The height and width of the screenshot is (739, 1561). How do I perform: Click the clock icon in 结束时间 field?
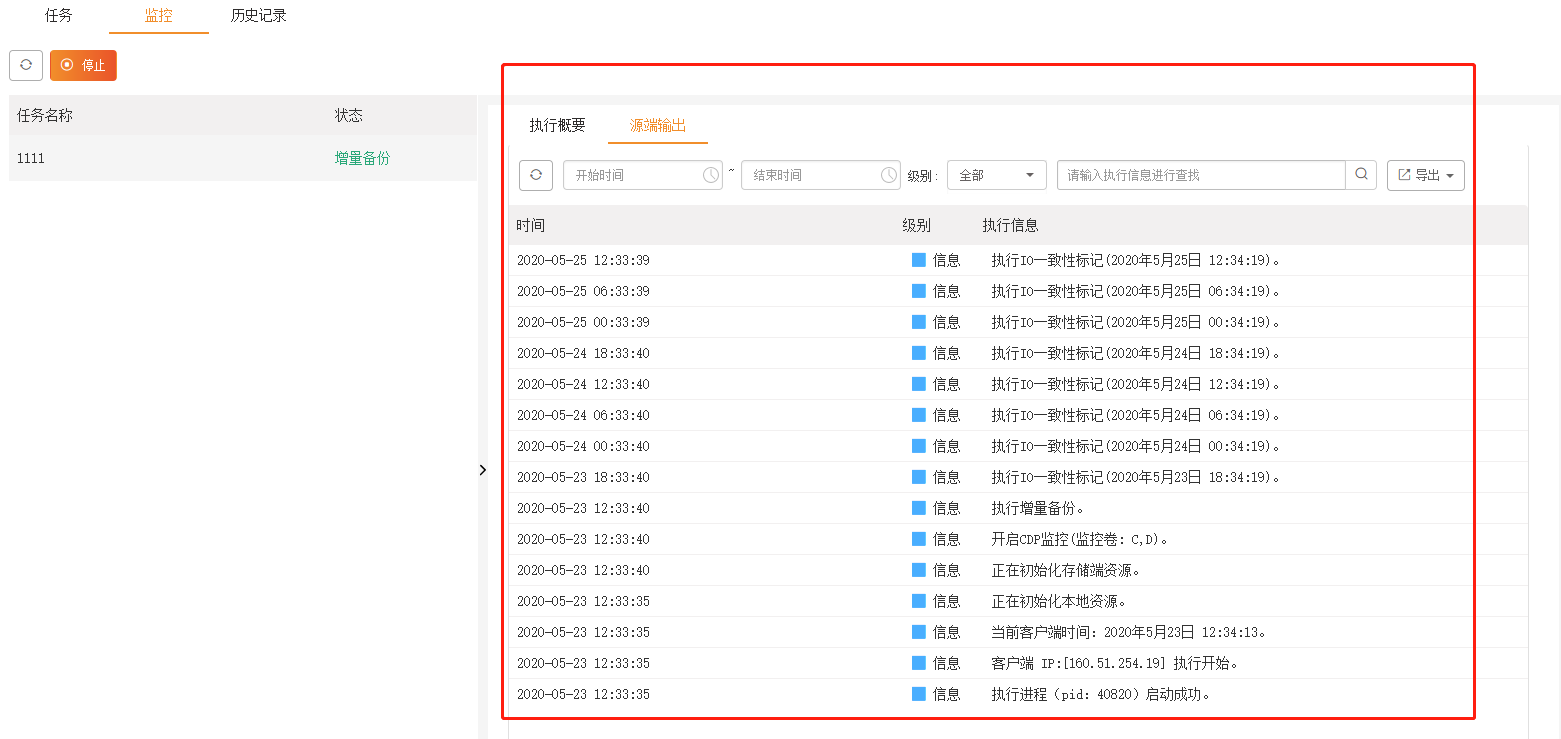(889, 175)
